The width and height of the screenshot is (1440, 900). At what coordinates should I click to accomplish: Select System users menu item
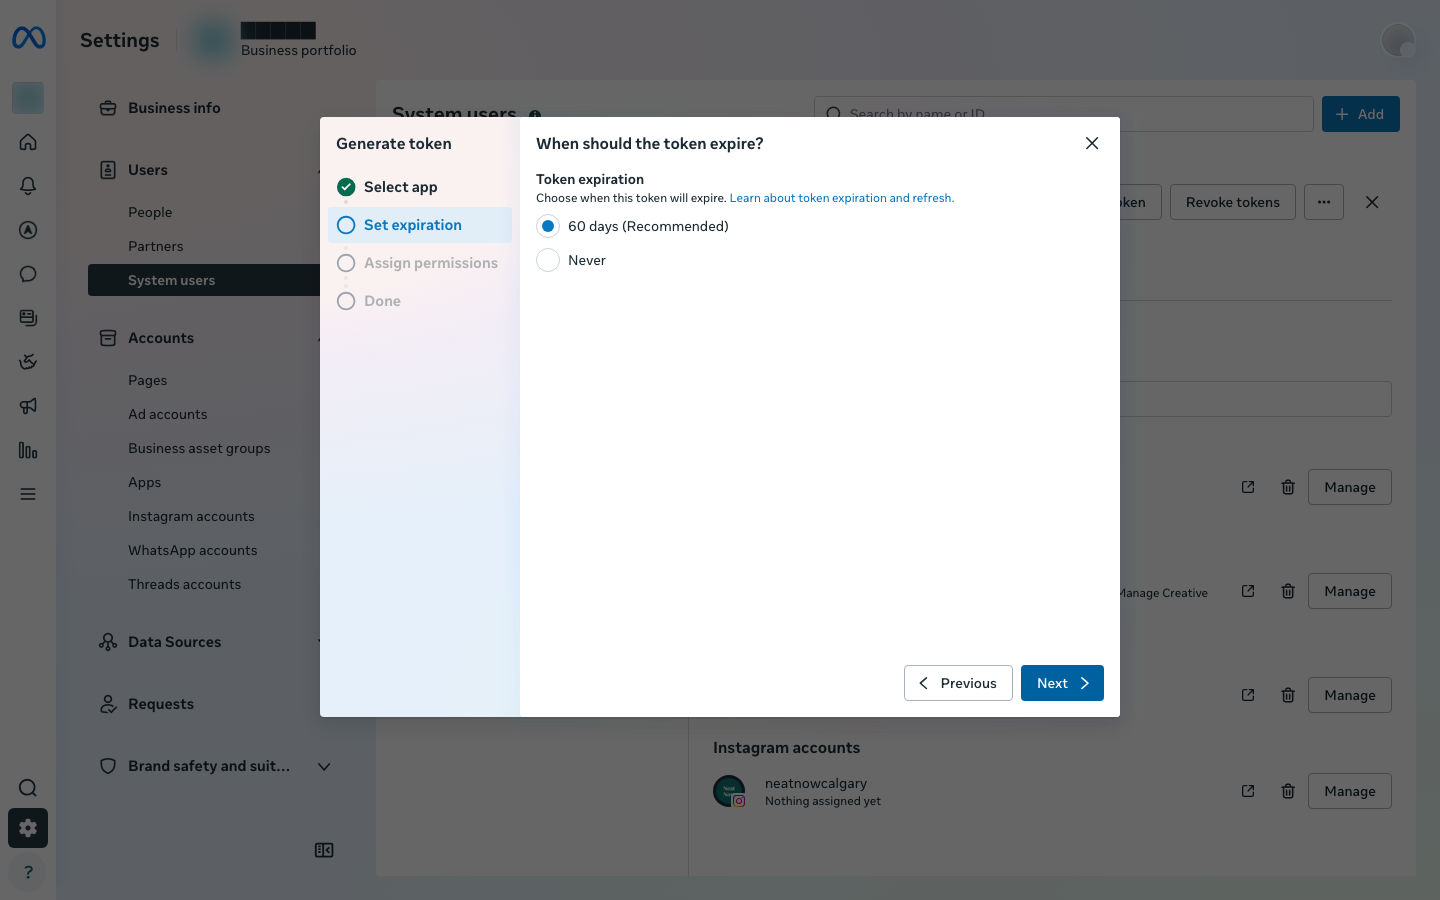pos(205,280)
